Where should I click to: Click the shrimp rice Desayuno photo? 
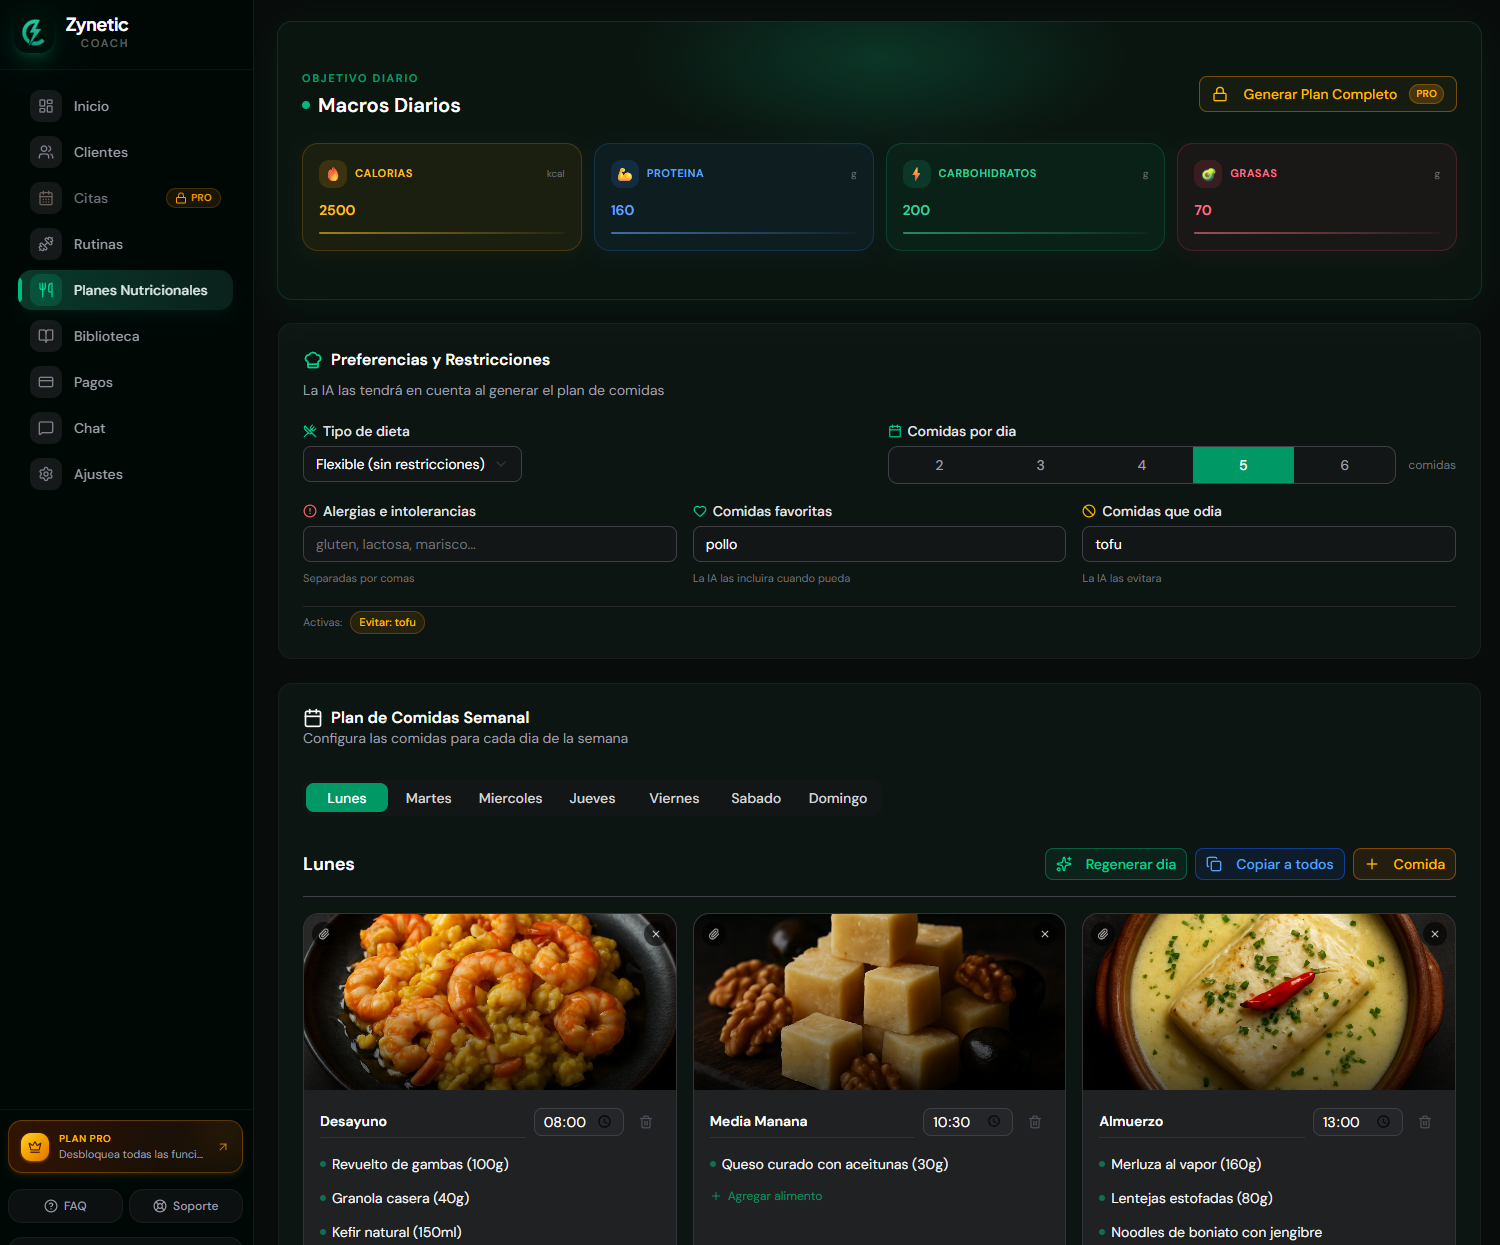click(x=490, y=1002)
